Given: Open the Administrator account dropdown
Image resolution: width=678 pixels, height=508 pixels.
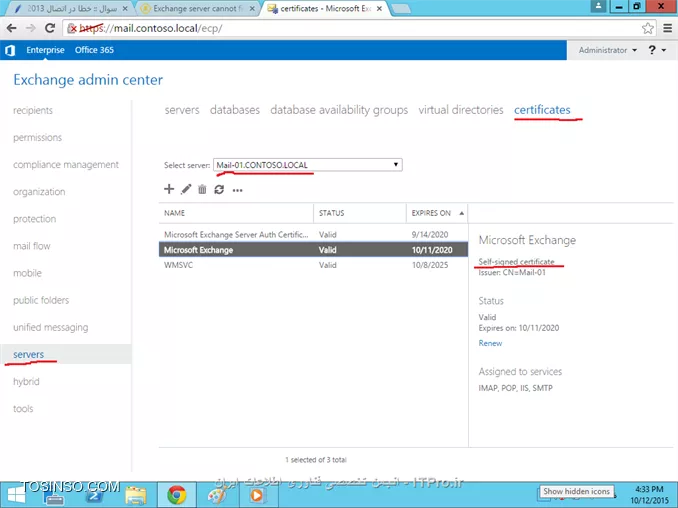Looking at the screenshot, I should point(608,50).
